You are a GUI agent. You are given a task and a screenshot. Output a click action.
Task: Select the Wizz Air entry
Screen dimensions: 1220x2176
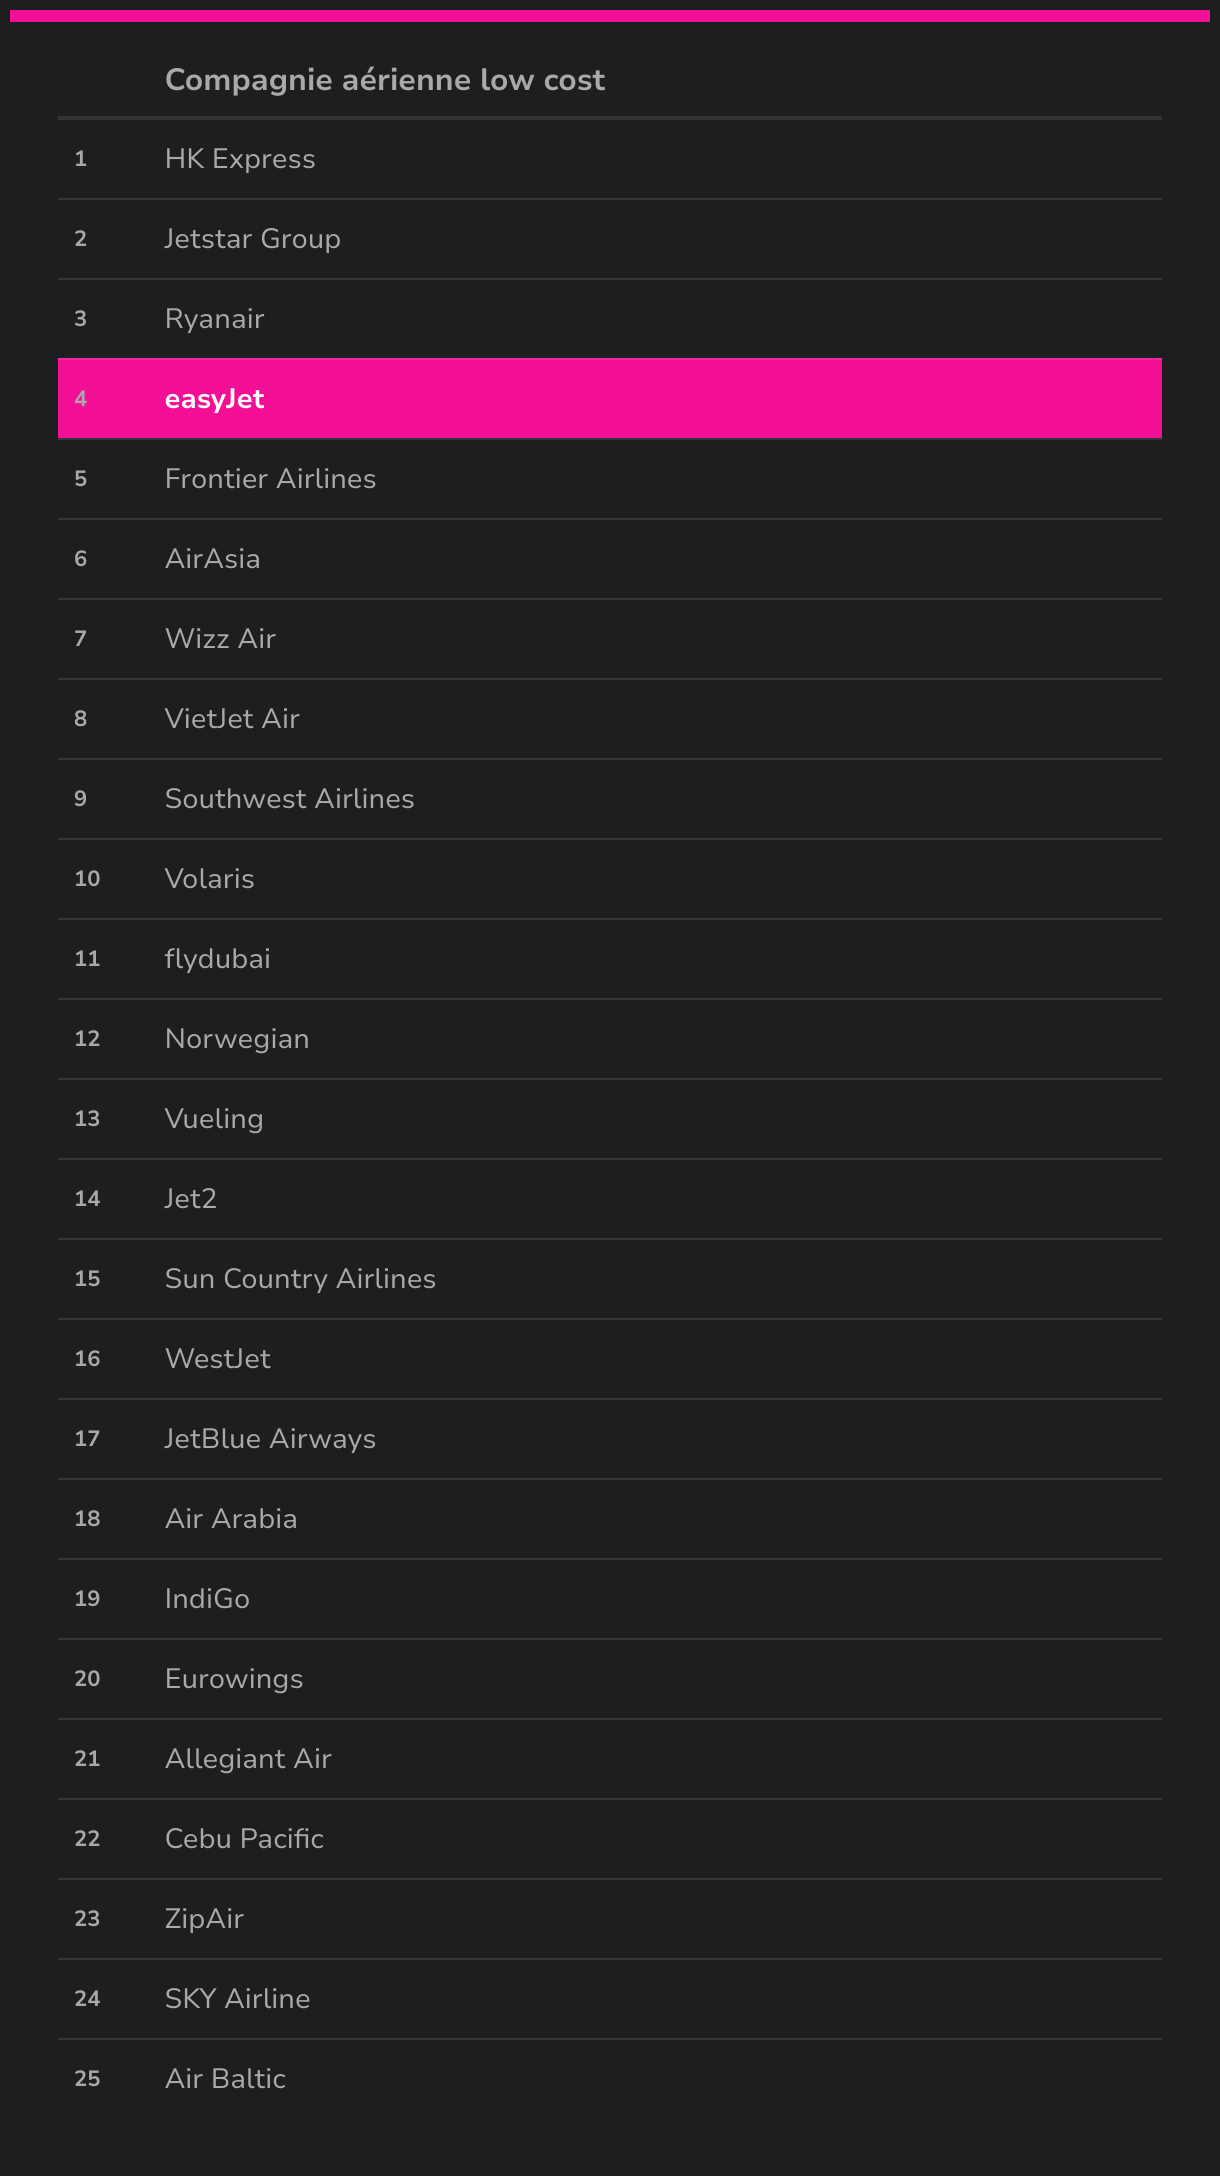click(x=610, y=639)
